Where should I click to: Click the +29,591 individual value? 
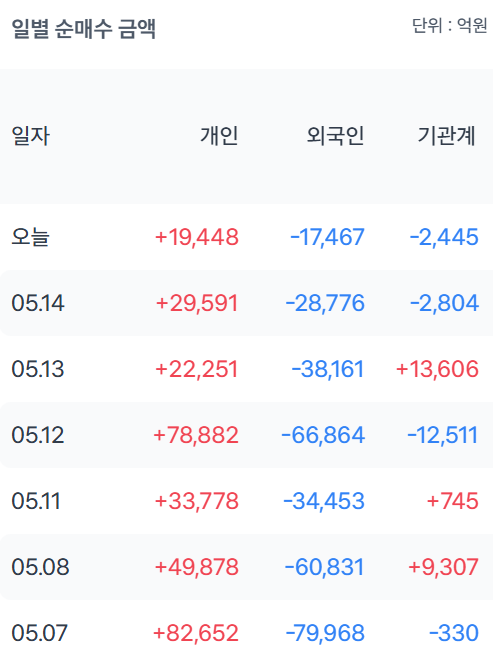[x=197, y=303]
